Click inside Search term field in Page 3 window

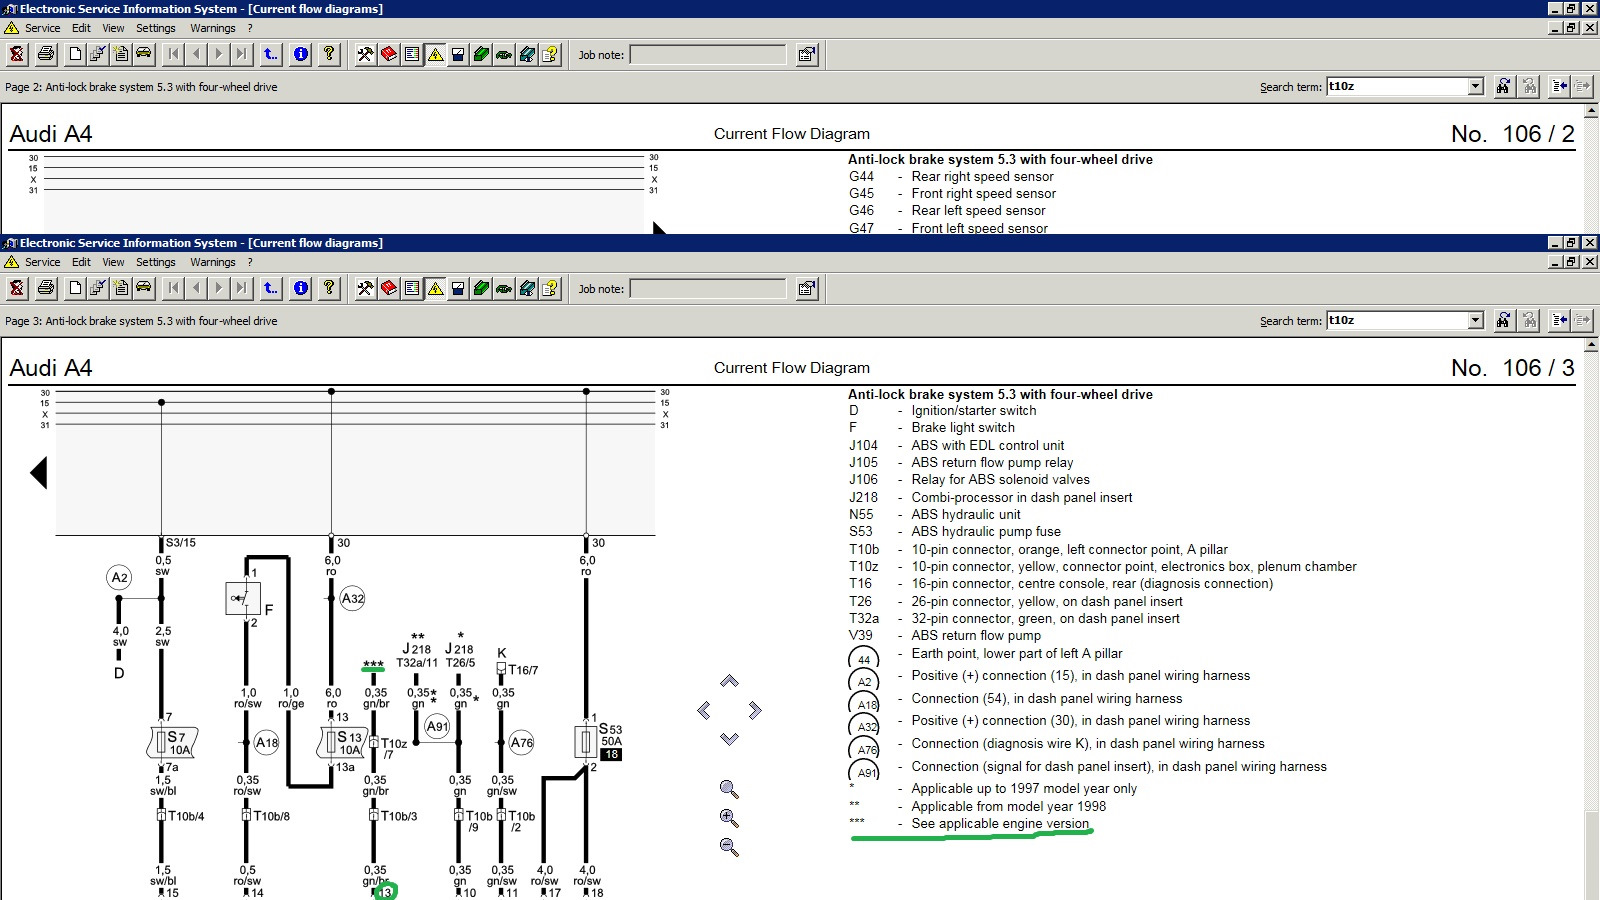1397,320
